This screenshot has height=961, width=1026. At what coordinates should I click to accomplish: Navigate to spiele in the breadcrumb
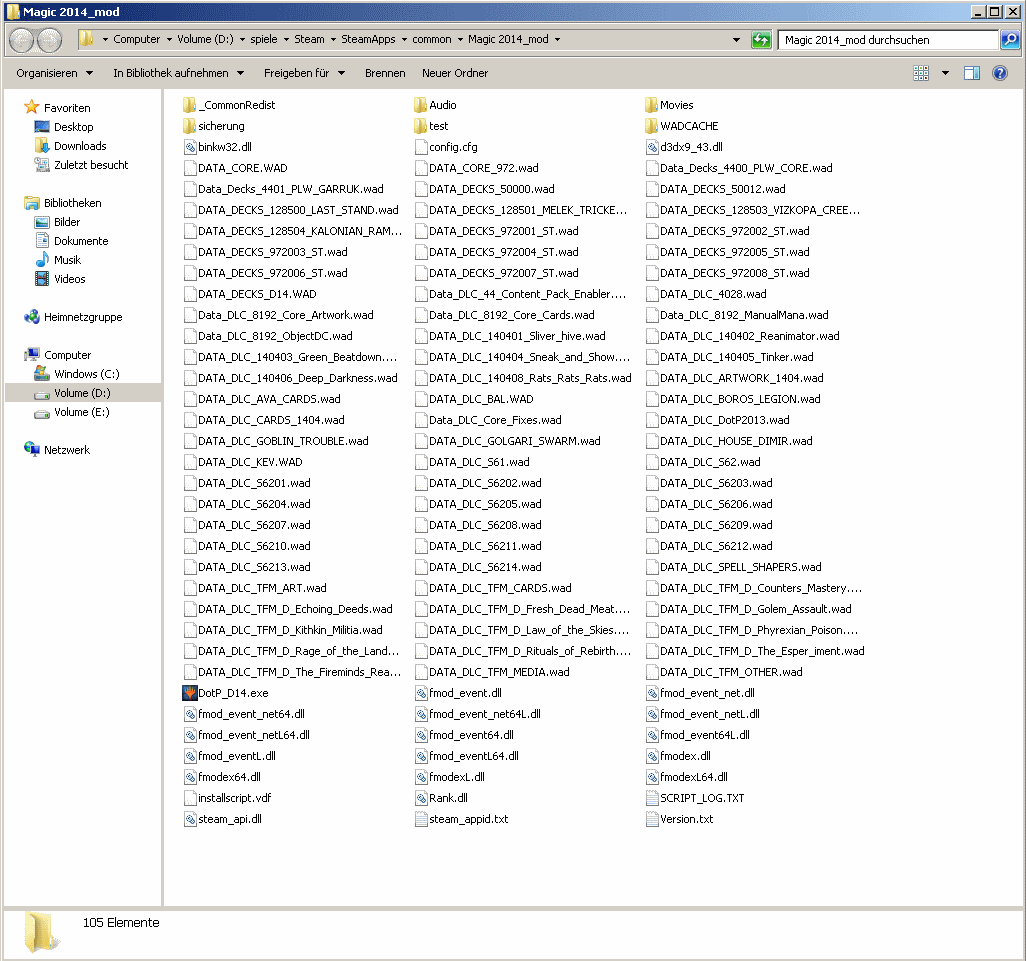coord(264,39)
